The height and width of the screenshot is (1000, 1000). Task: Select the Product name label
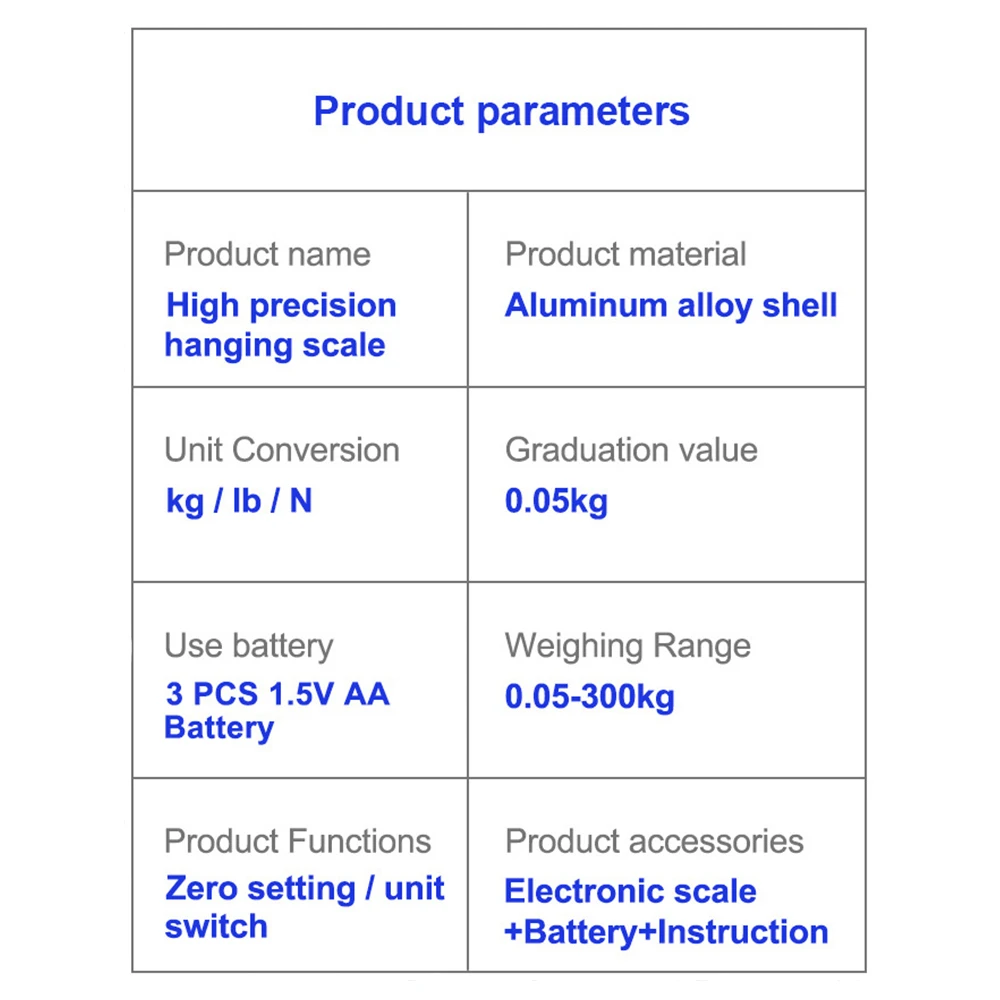(x=267, y=254)
